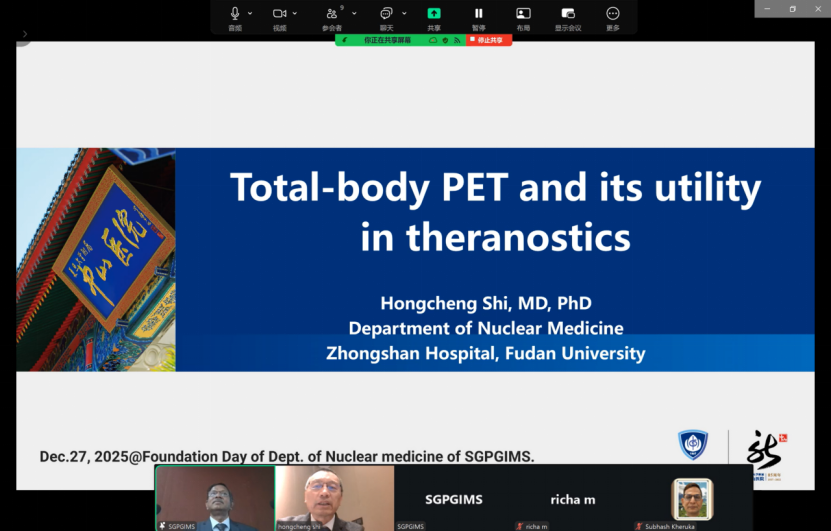Expand video options arrow beside camera
The image size is (831, 531).
point(295,13)
